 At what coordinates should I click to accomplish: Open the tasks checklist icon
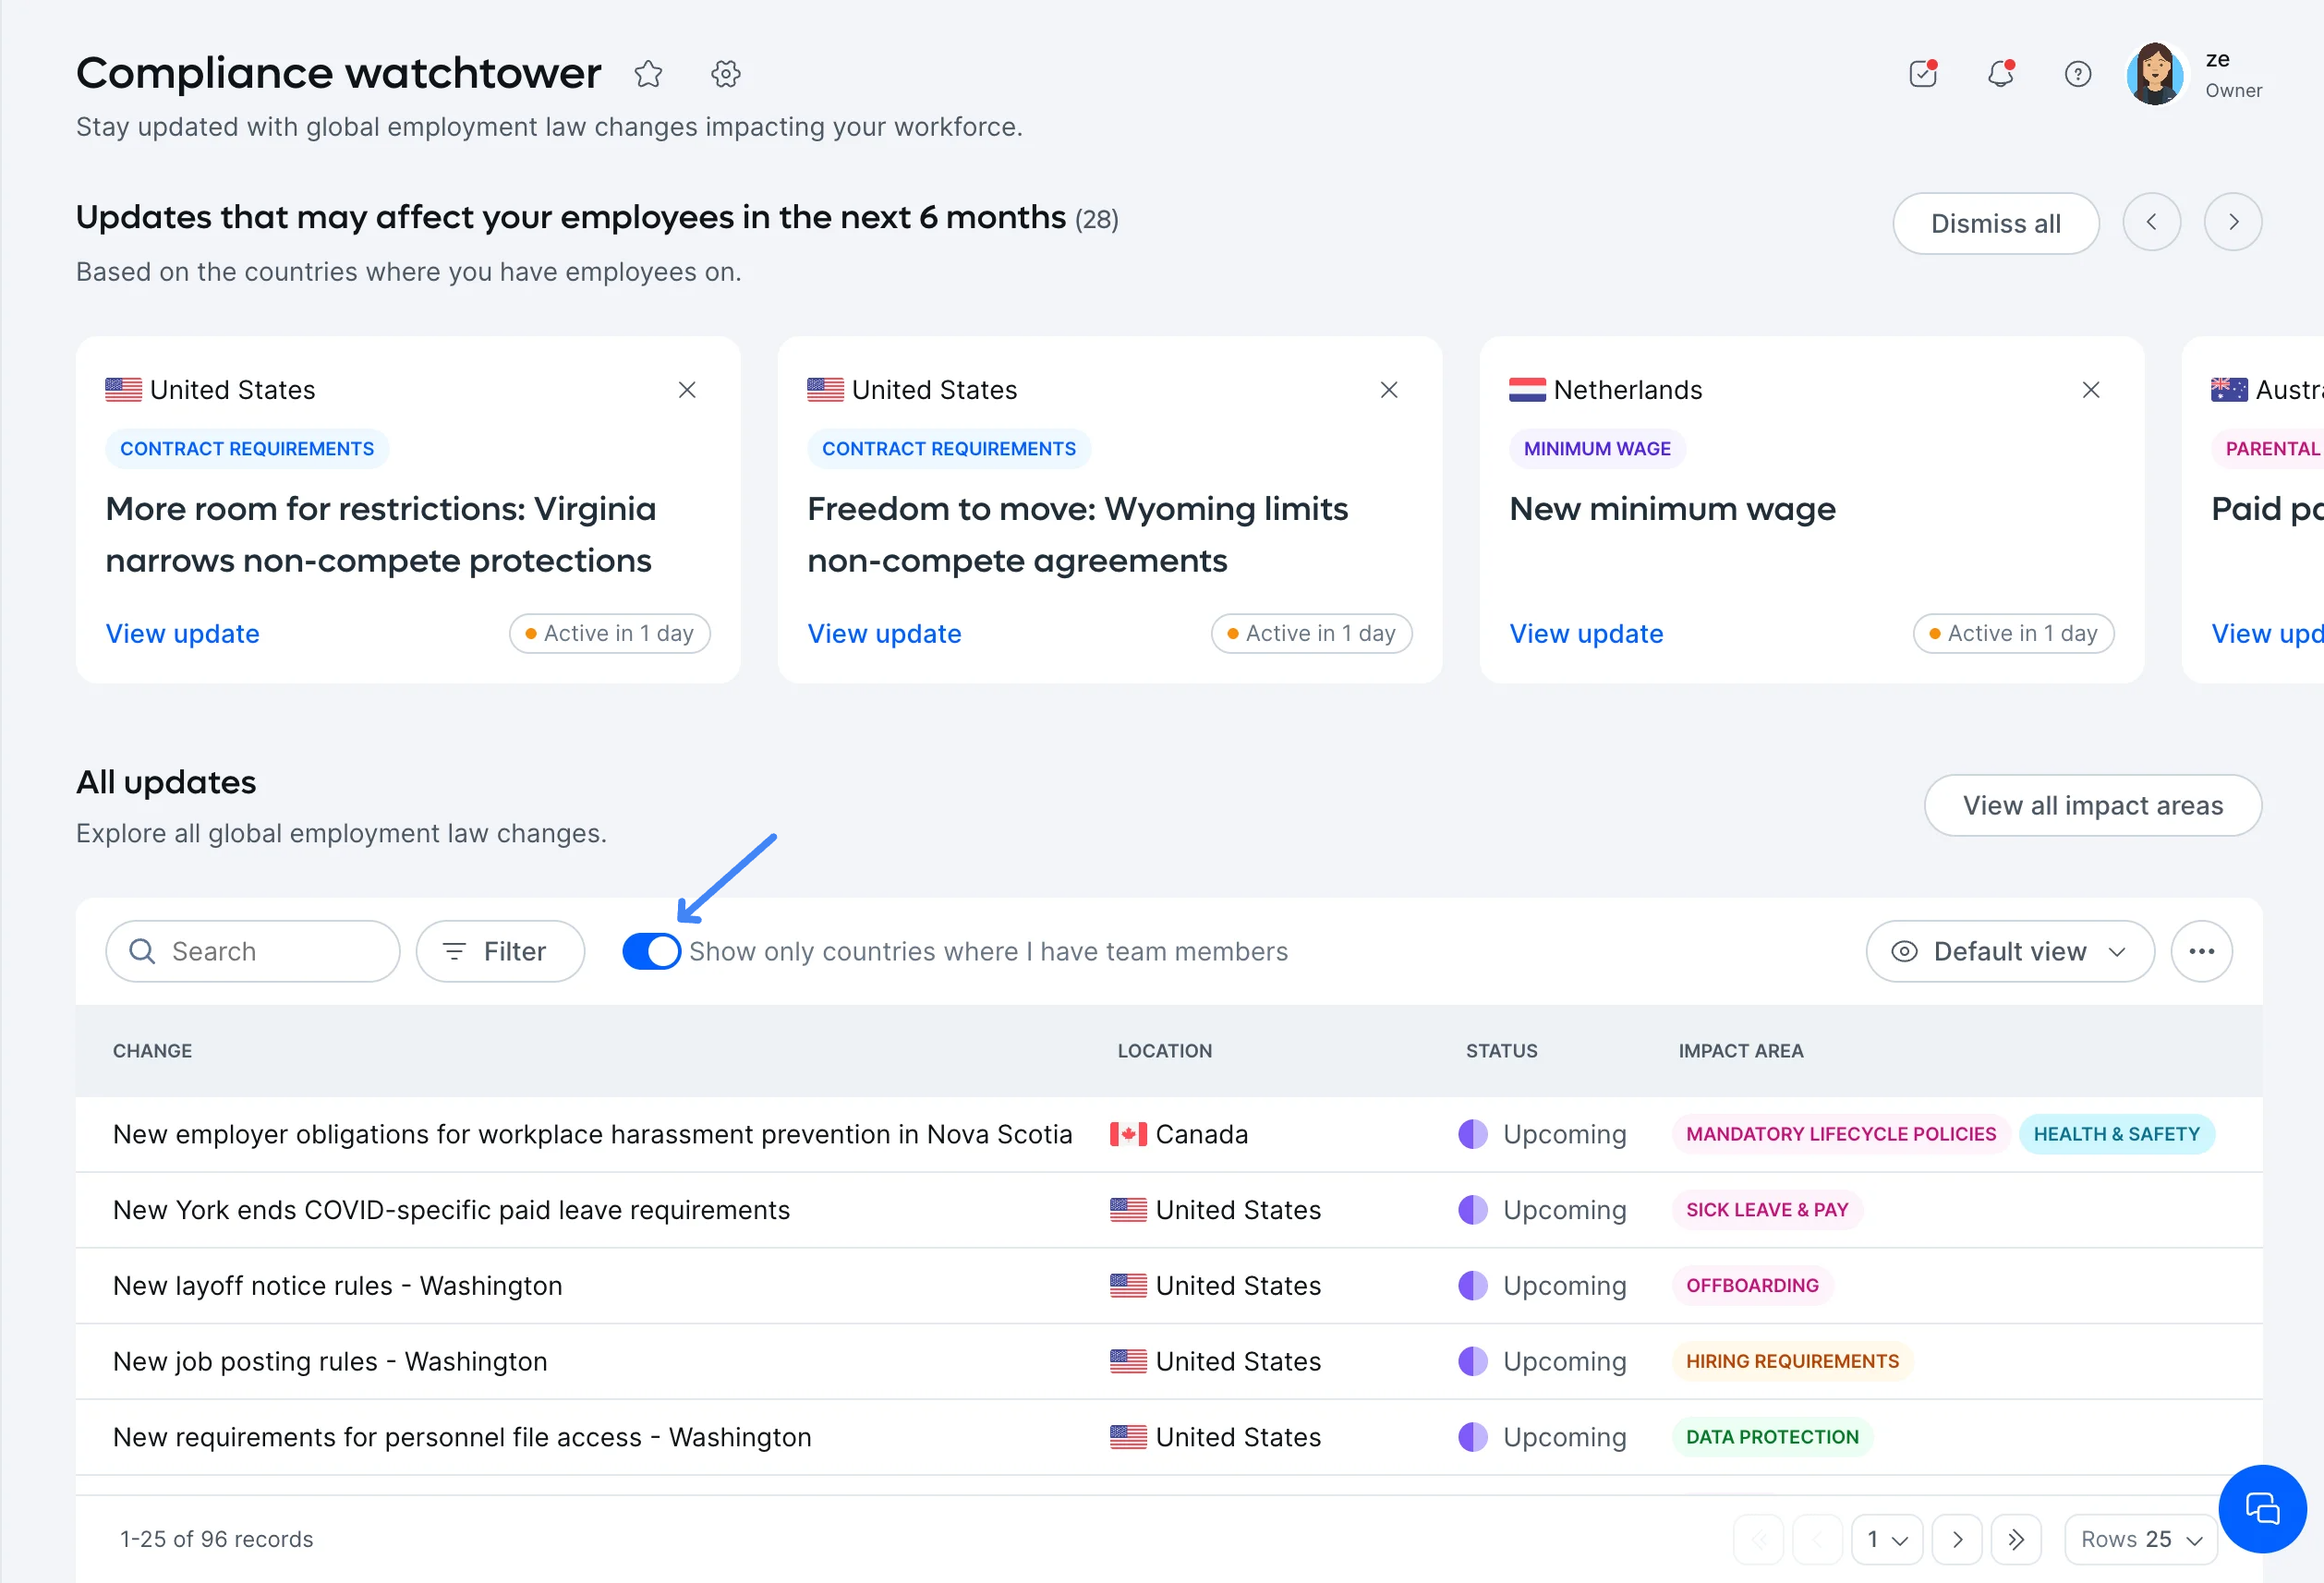click(1923, 74)
